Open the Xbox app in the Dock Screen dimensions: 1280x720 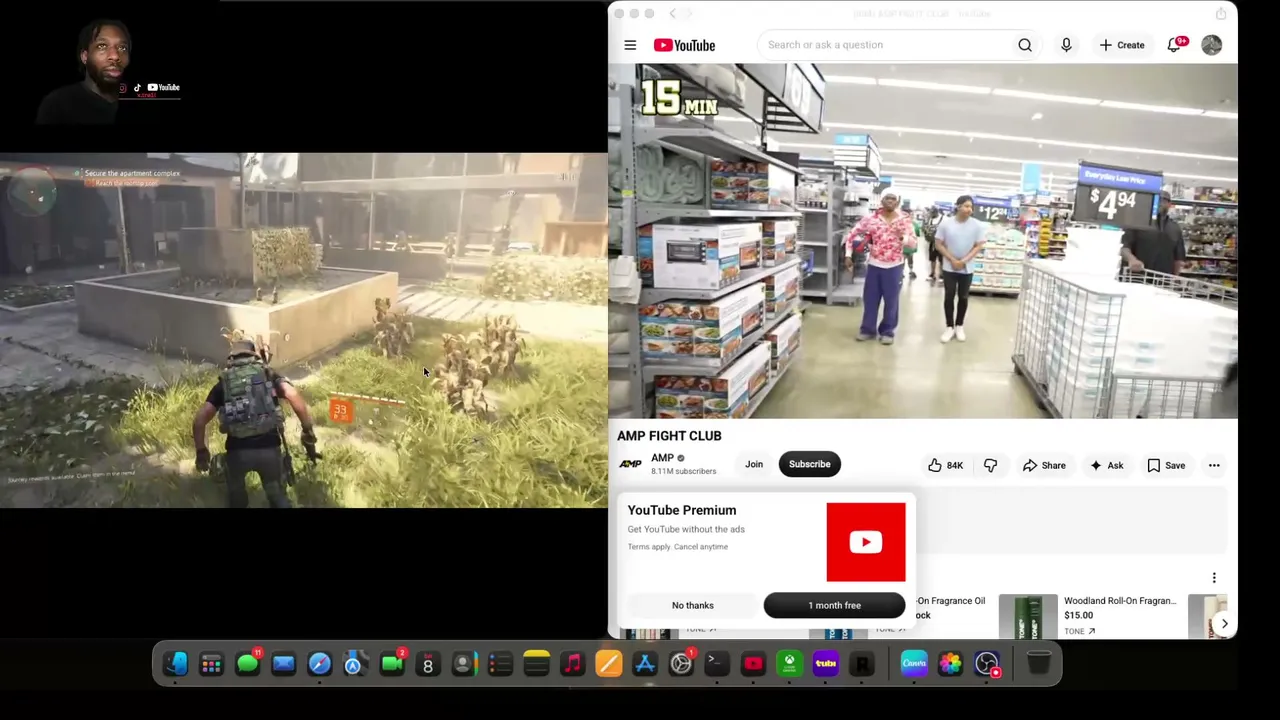[x=789, y=663]
